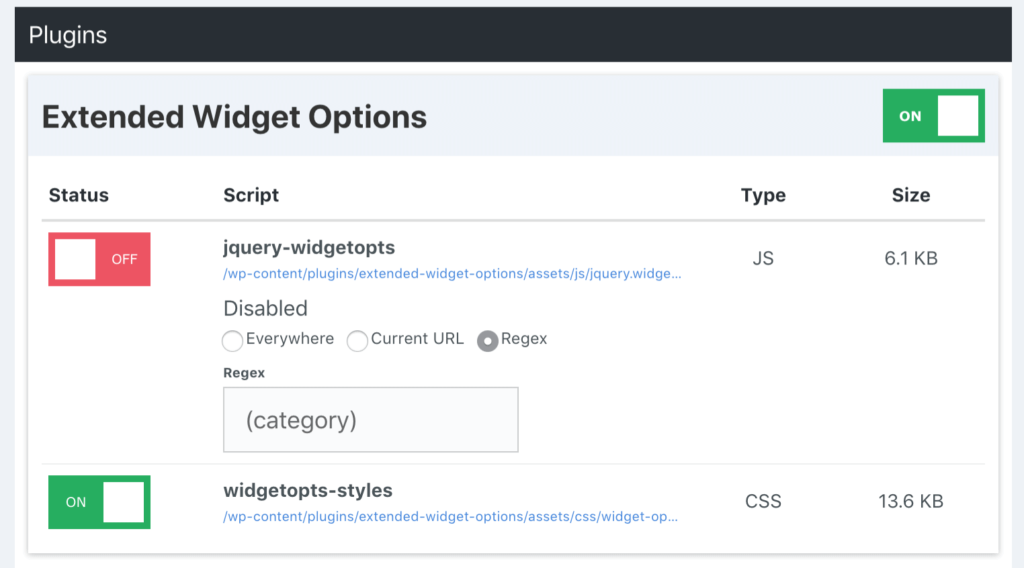Open the jquery.widgetopts JS file link
The height and width of the screenshot is (568, 1024).
(452, 273)
